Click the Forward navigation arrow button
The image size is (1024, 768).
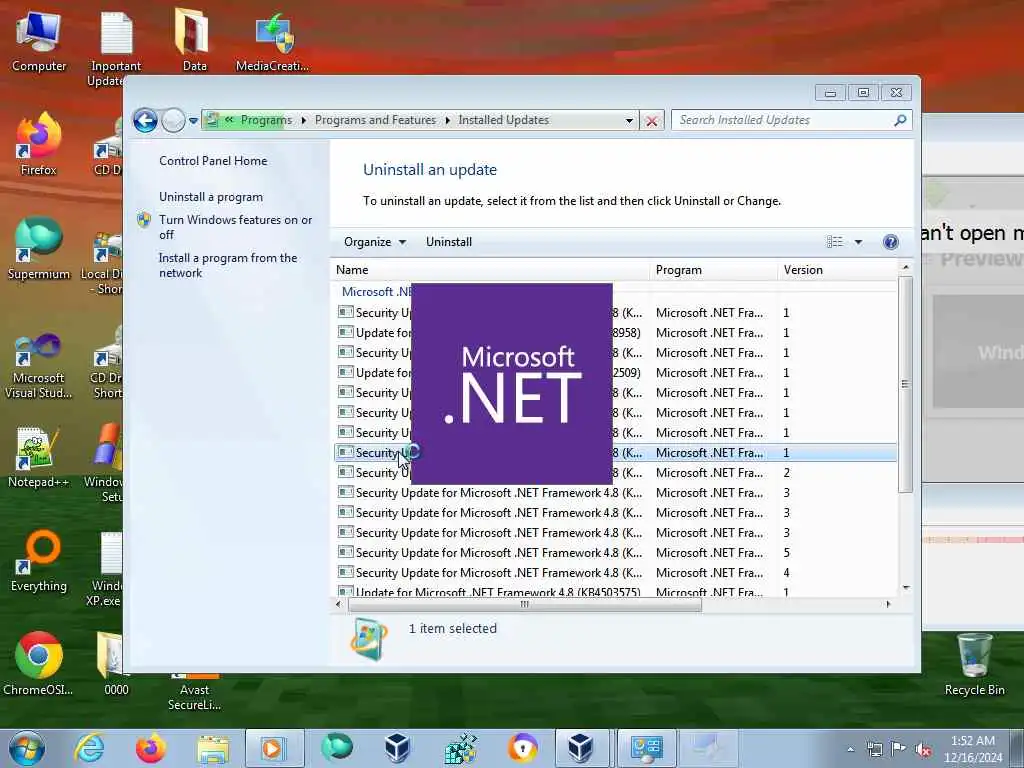[173, 120]
